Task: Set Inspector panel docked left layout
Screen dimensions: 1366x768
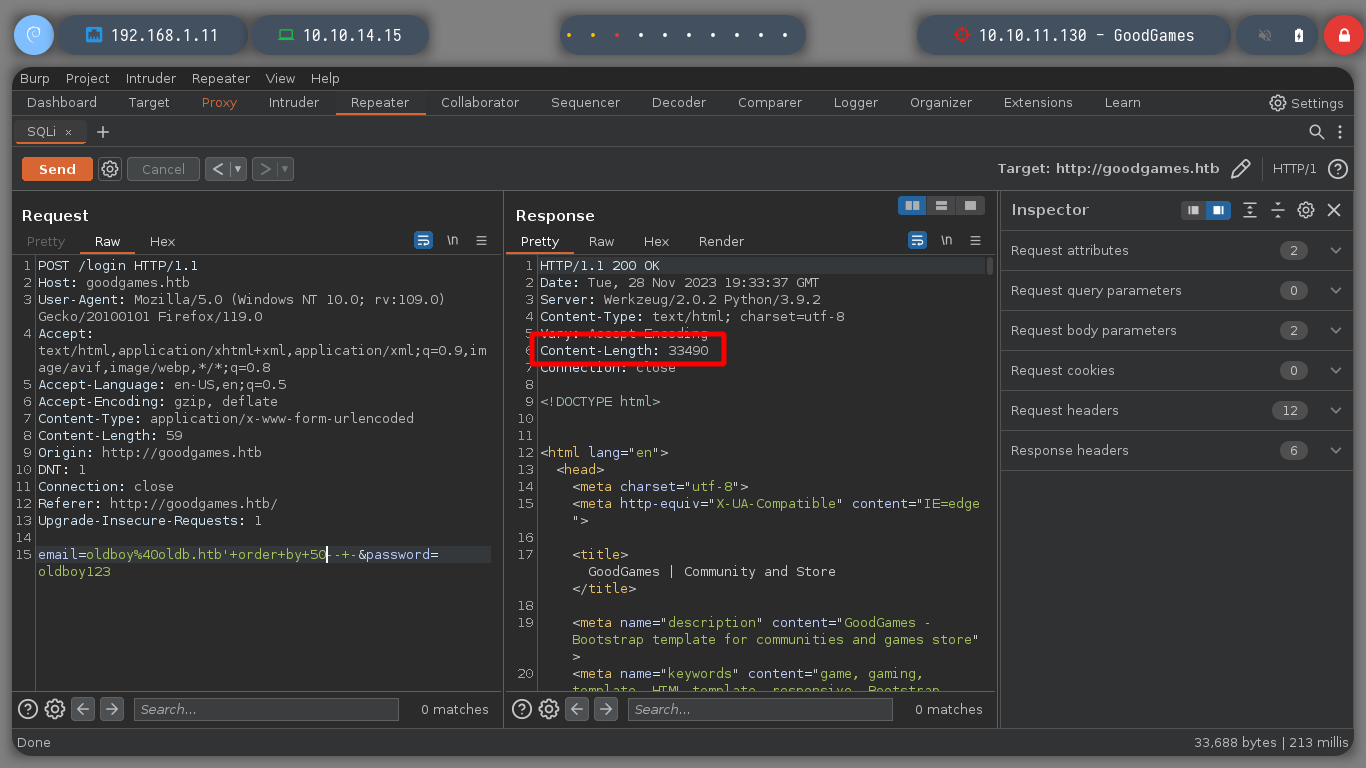Action: 1193,210
